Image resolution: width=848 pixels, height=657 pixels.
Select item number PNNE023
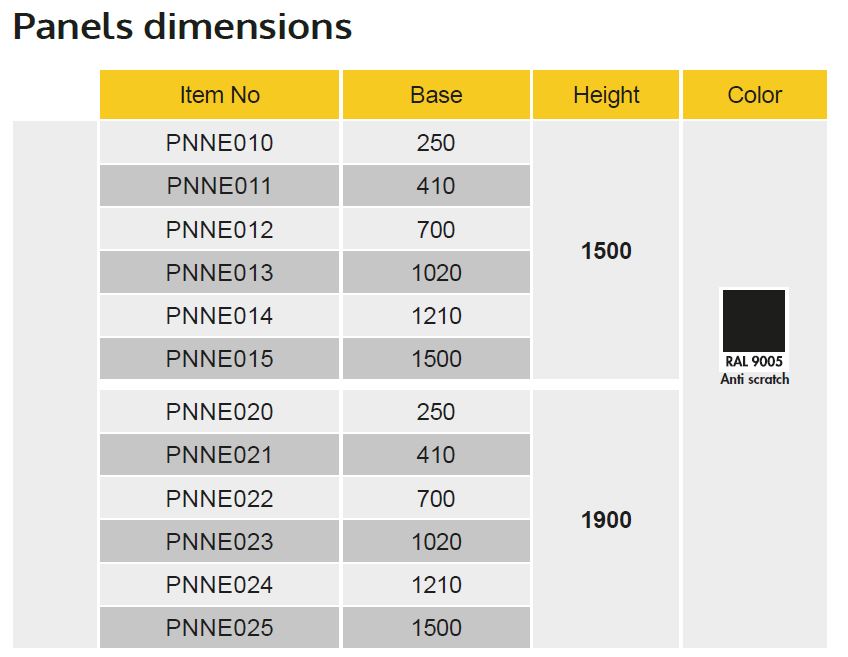click(219, 542)
